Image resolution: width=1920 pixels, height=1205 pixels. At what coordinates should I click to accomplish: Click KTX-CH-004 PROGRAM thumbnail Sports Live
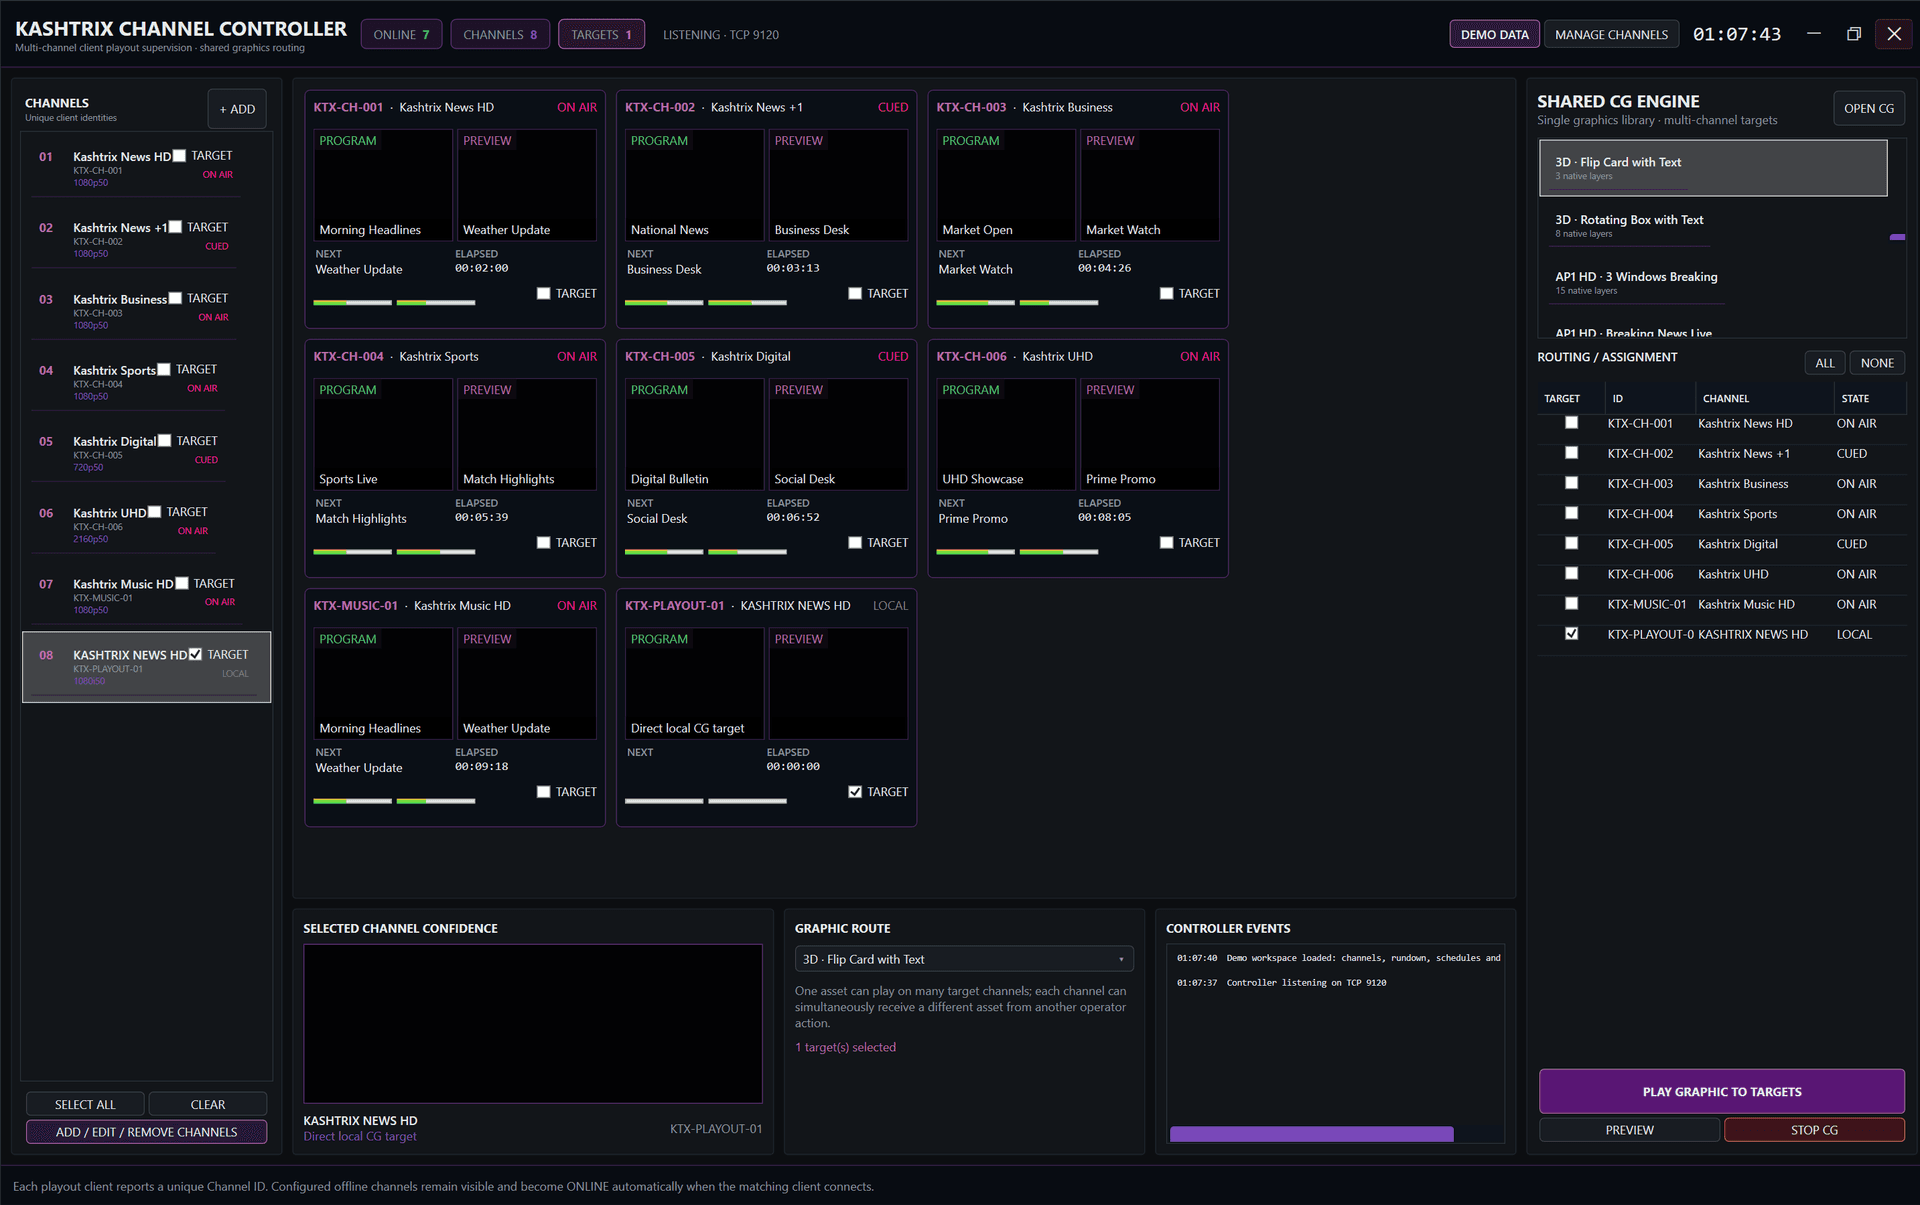383,434
